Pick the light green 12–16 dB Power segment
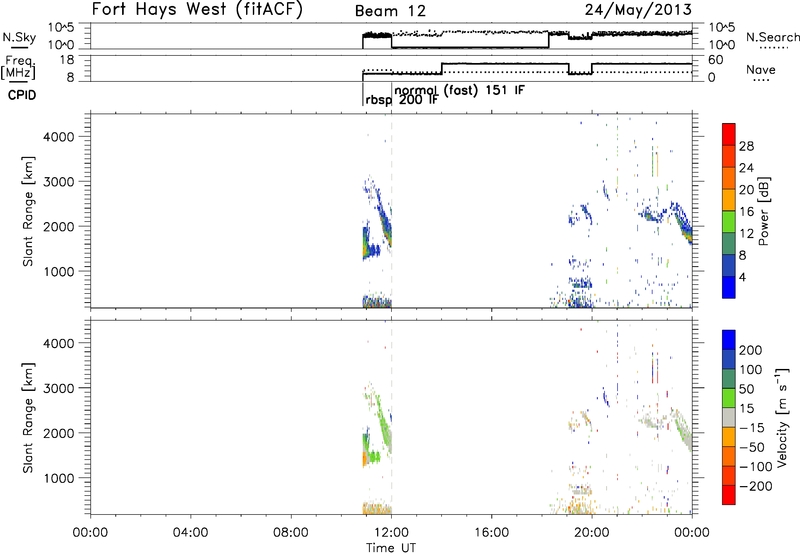 click(729, 222)
